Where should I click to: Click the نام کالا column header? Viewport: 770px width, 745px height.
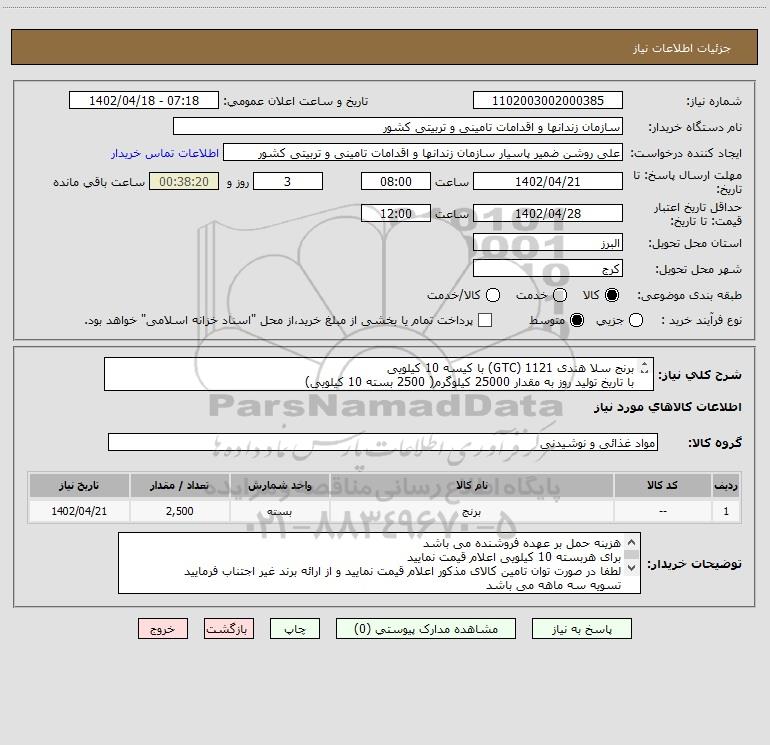pyautogui.click(x=471, y=486)
